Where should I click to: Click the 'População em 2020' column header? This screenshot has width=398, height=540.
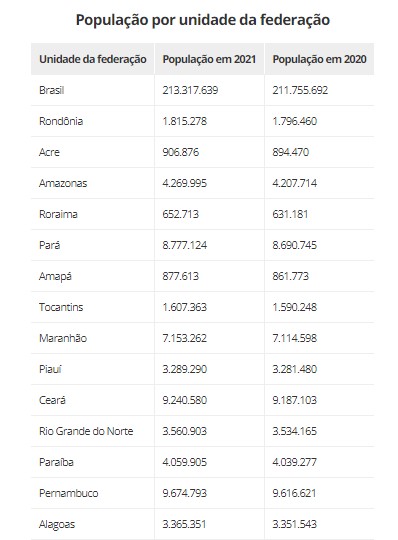320,59
